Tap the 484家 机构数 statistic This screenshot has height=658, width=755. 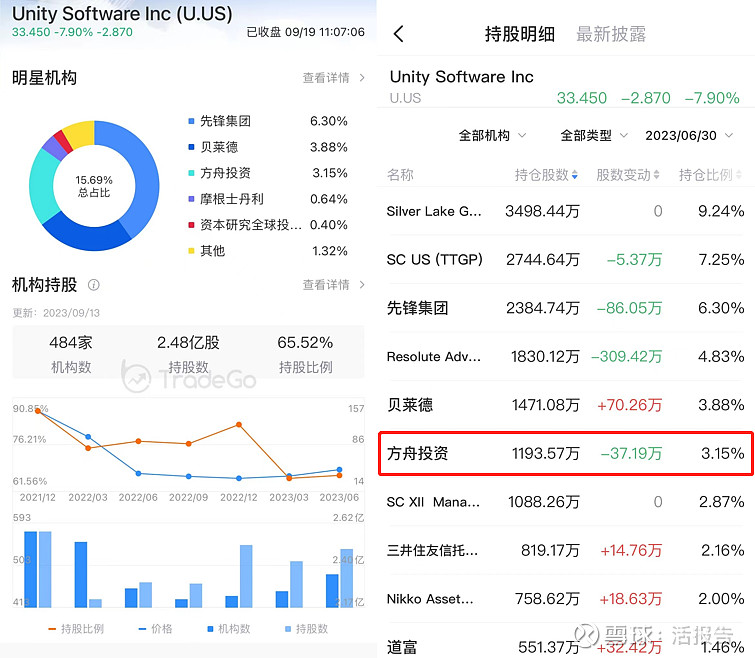tap(71, 354)
